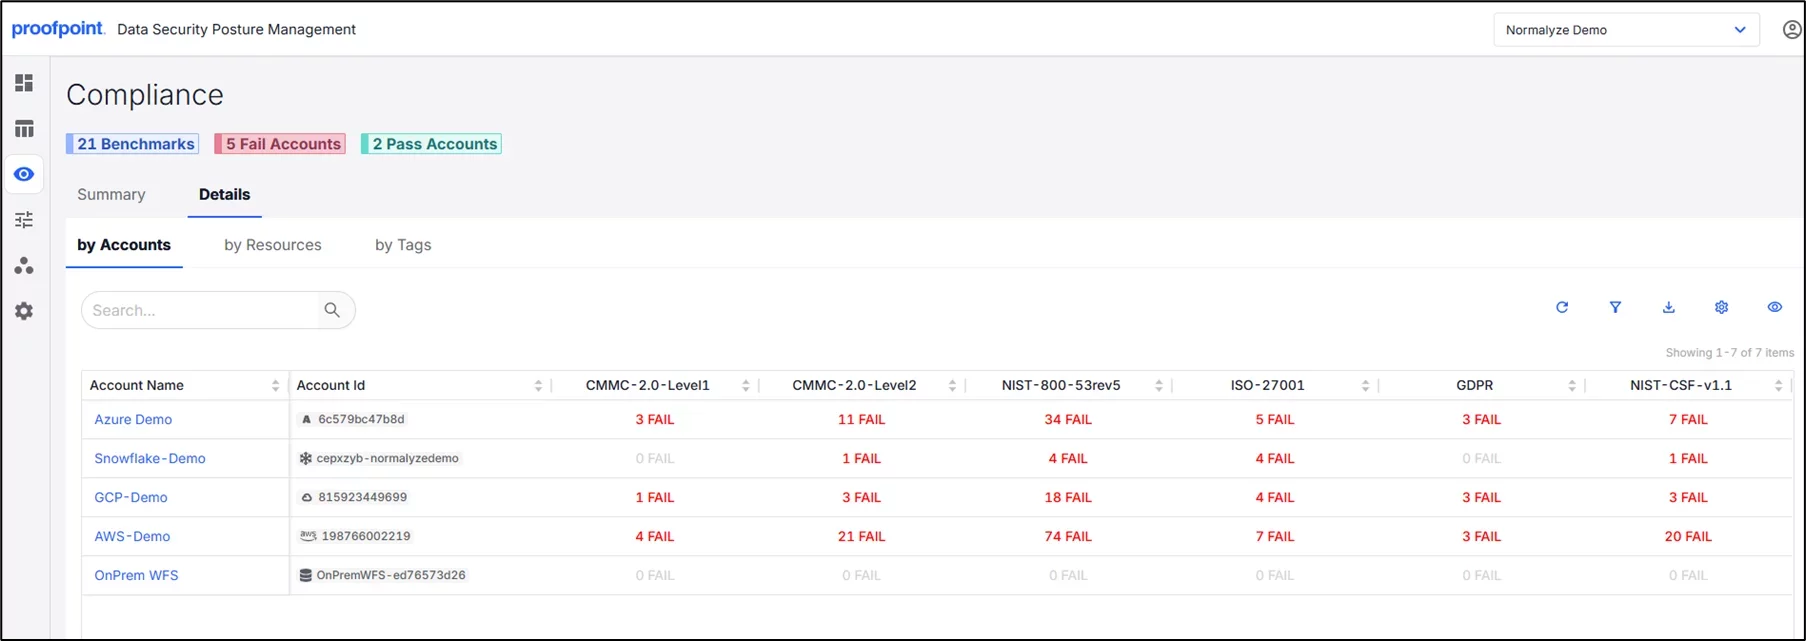1806x641 pixels.
Task: Click the active eye monitoring icon in sidebar
Action: [x=24, y=174]
